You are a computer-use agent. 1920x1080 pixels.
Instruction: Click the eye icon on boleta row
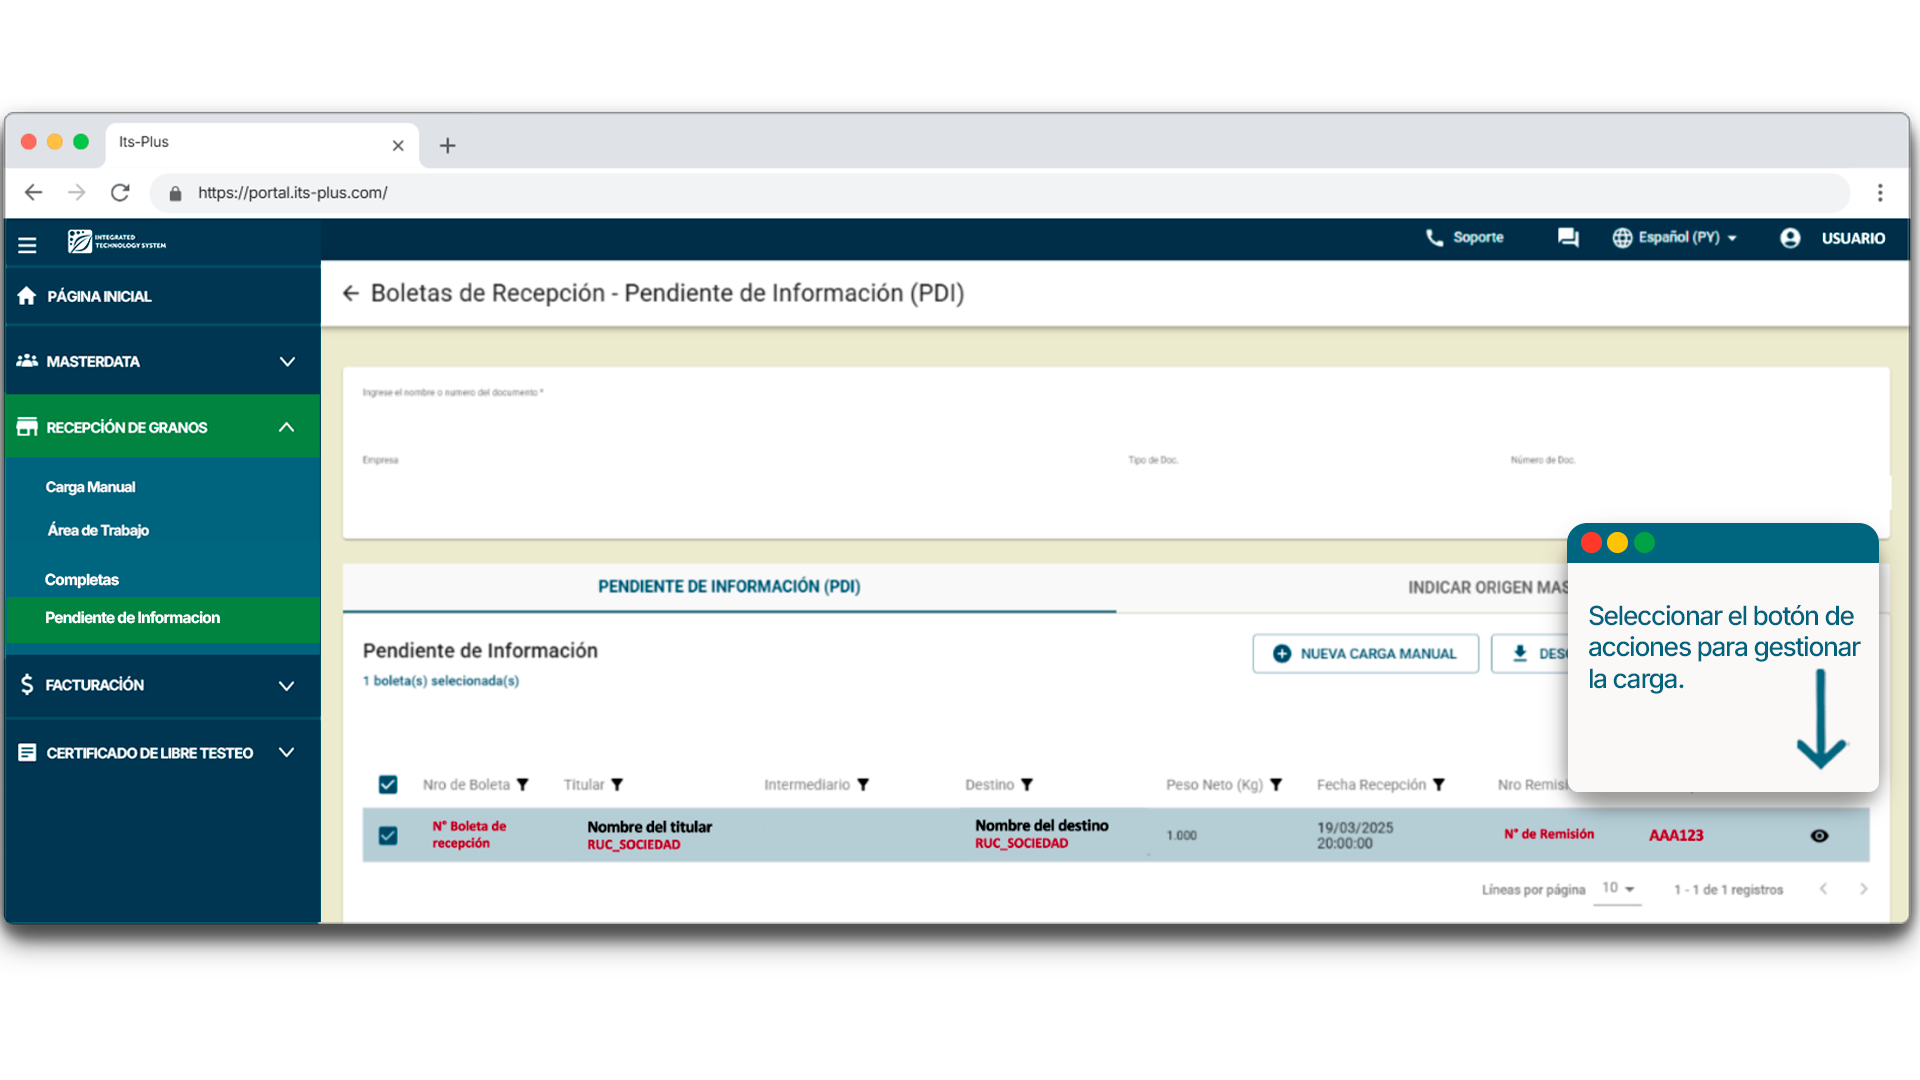click(x=1819, y=836)
